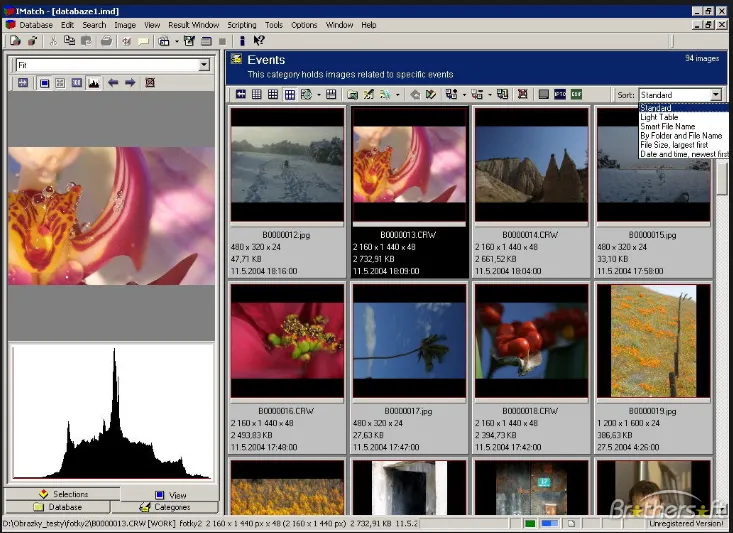Image resolution: width=733 pixels, height=533 pixels.
Task: Click the blue info 'i' icon
Action: coord(242,41)
